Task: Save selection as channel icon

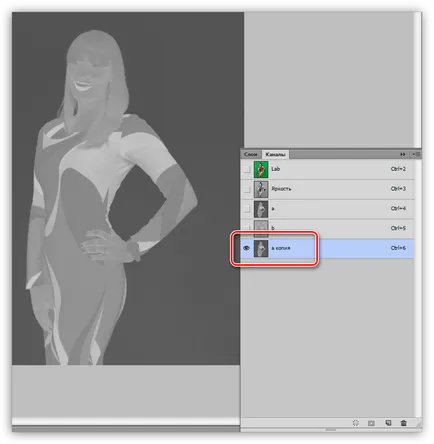Action: pos(371,423)
